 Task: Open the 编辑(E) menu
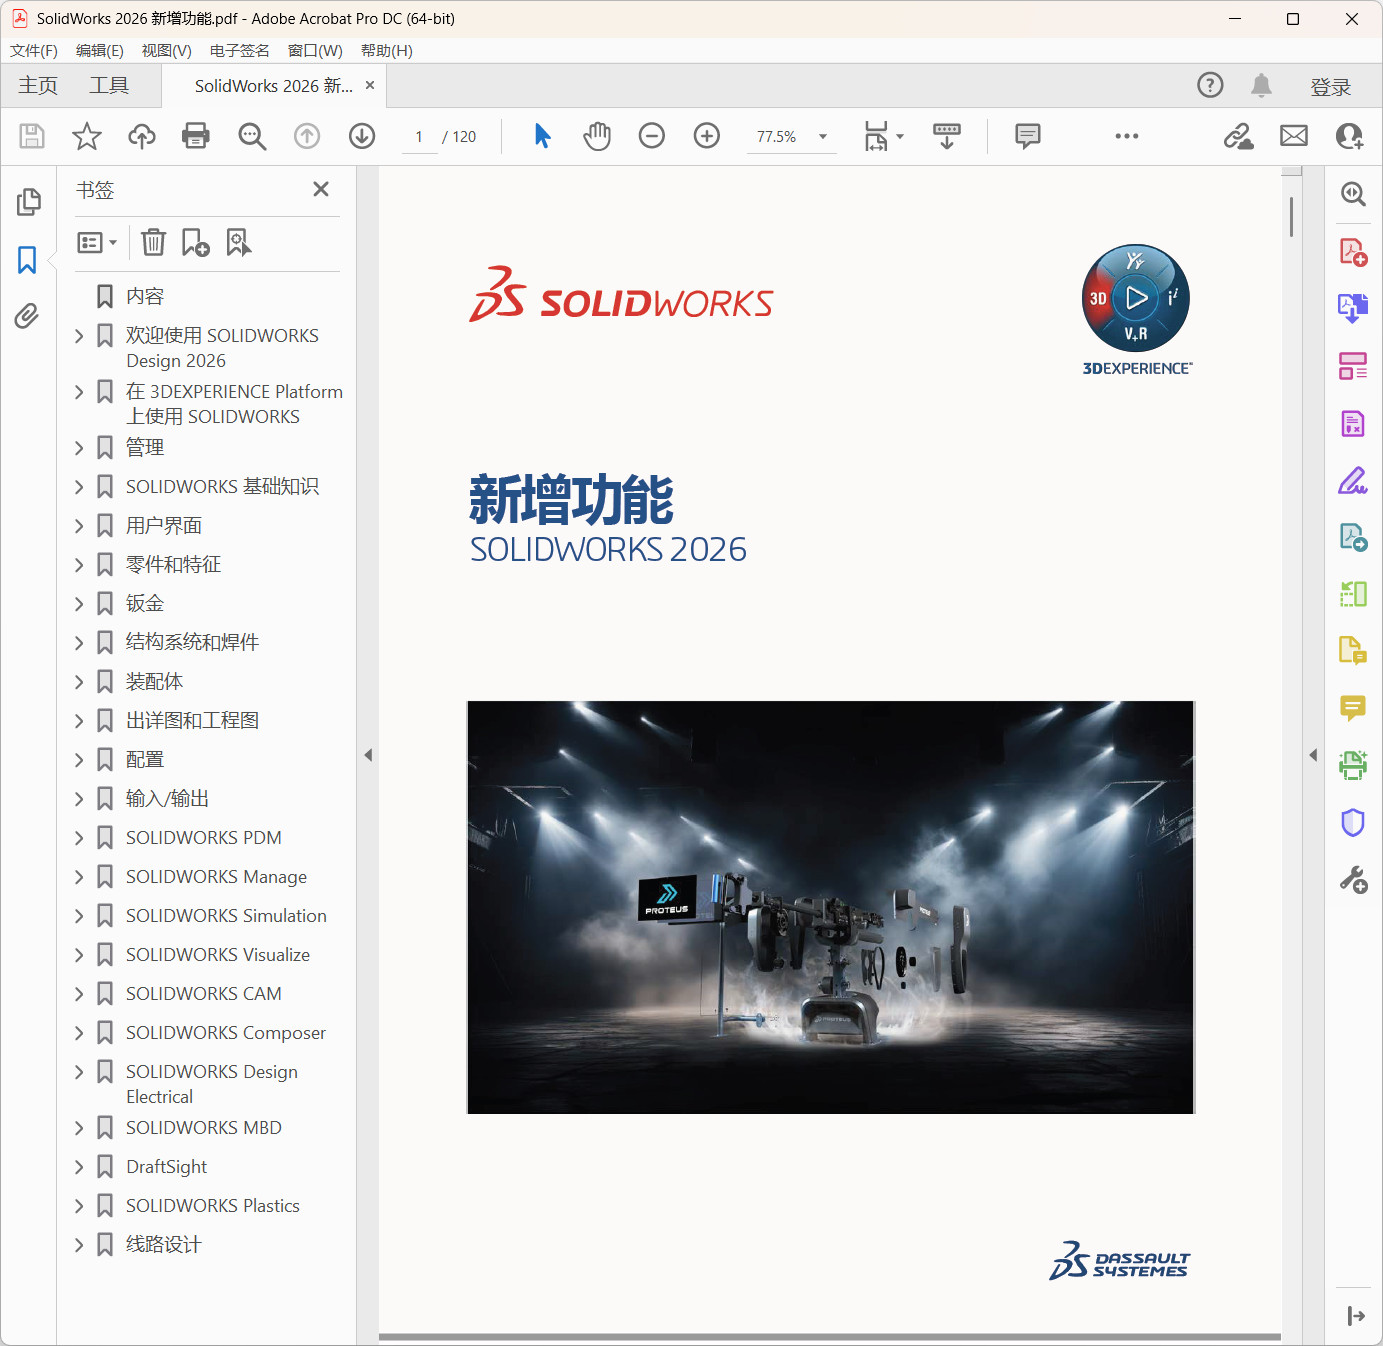100,51
